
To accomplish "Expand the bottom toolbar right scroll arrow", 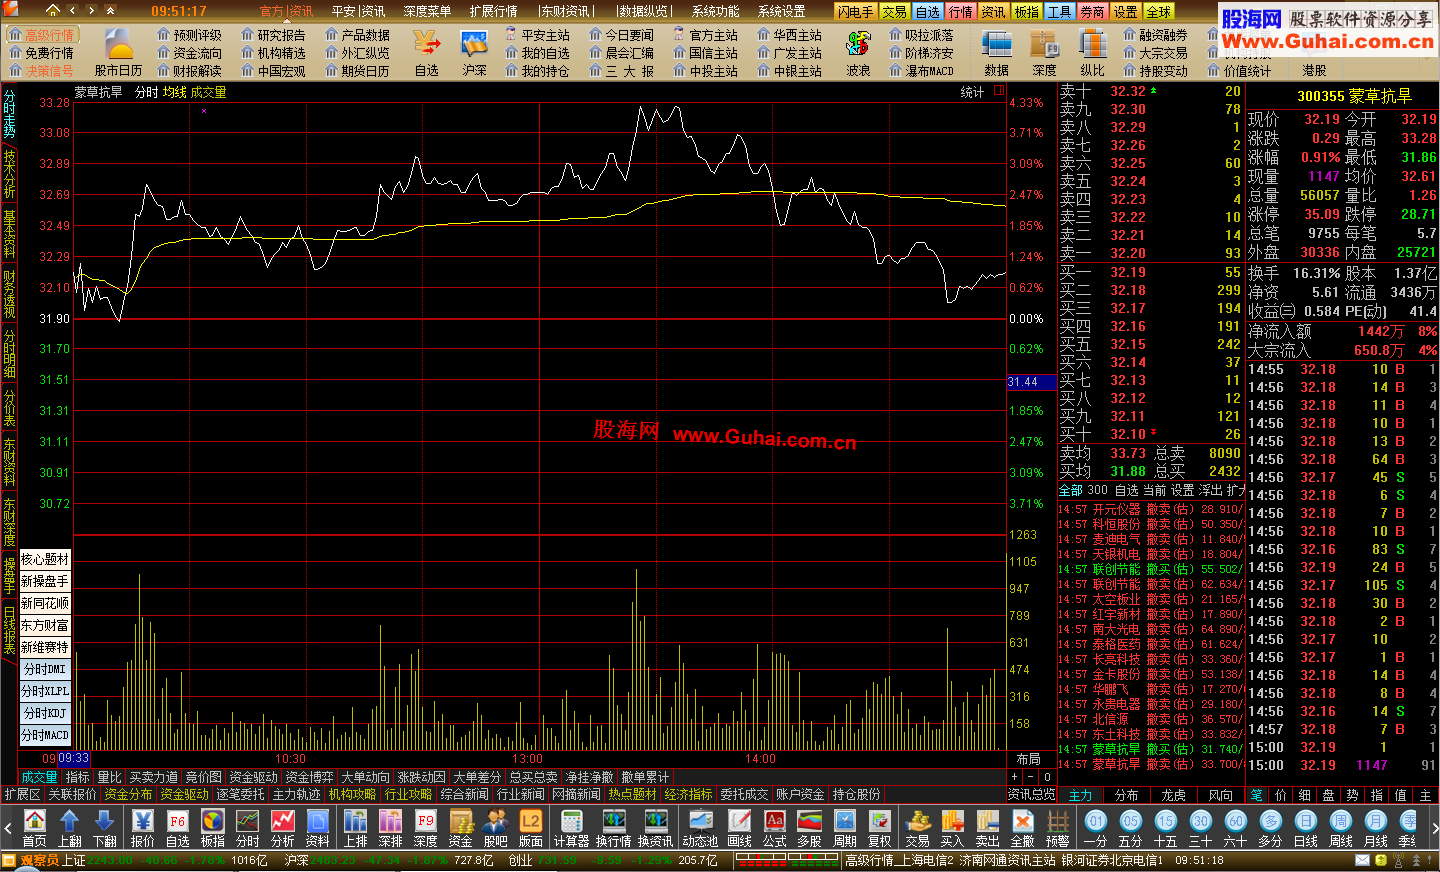I will point(1433,829).
